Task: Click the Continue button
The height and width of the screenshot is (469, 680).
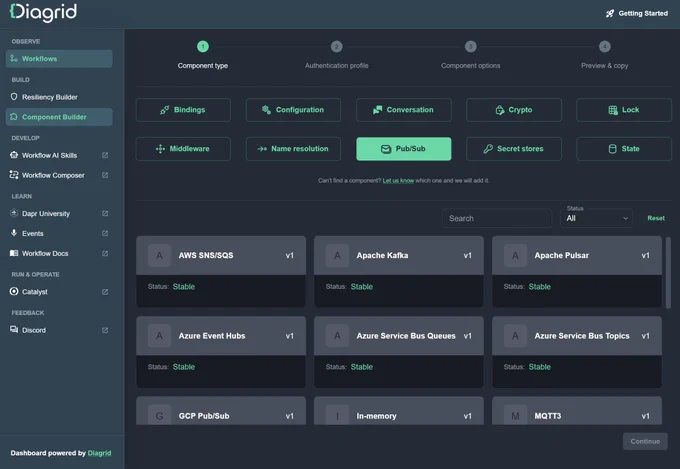Action: [645, 441]
